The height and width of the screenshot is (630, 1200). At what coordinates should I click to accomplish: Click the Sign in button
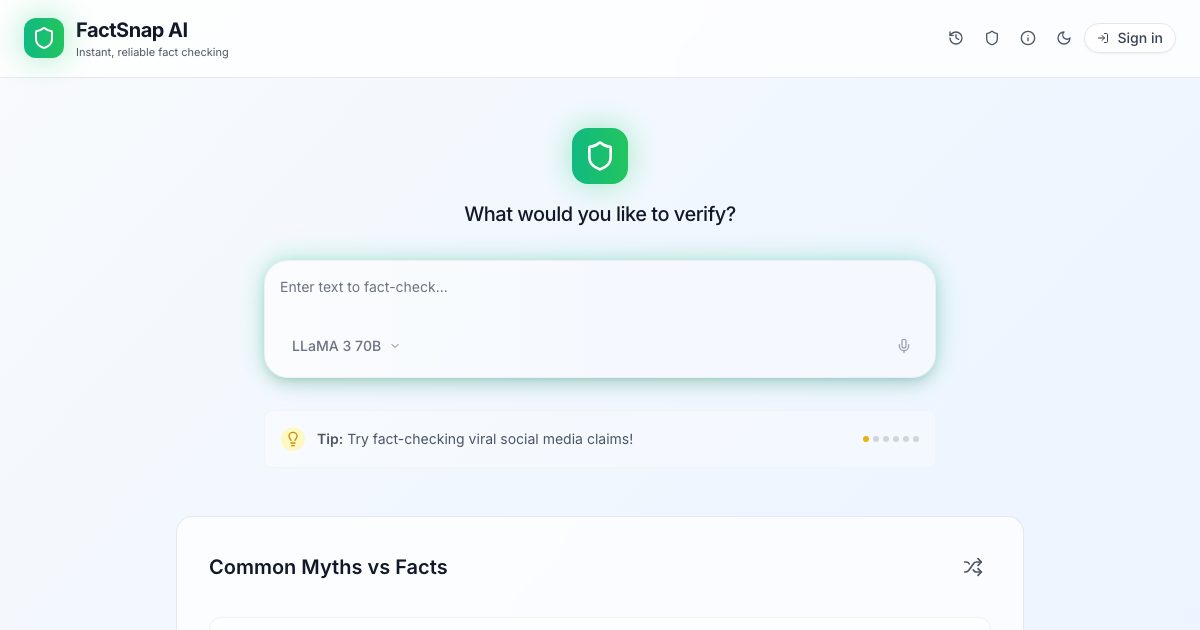point(1130,38)
